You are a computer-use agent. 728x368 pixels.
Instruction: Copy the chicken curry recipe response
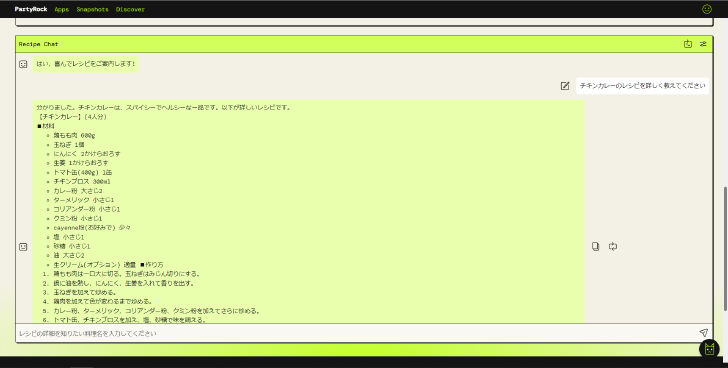595,246
